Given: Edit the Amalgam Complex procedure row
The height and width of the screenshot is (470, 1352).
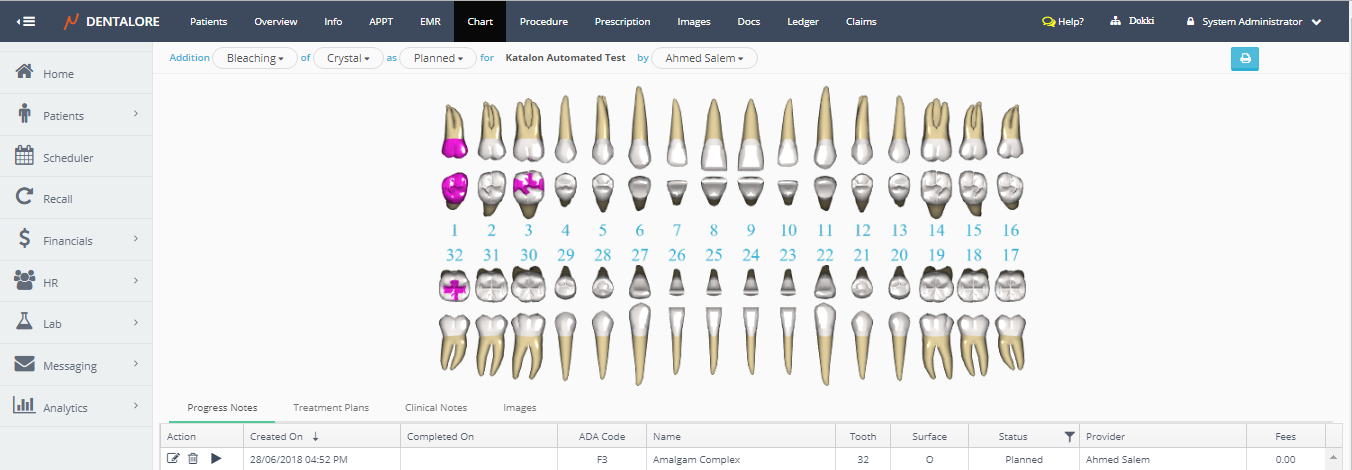Looking at the screenshot, I should (x=173, y=459).
